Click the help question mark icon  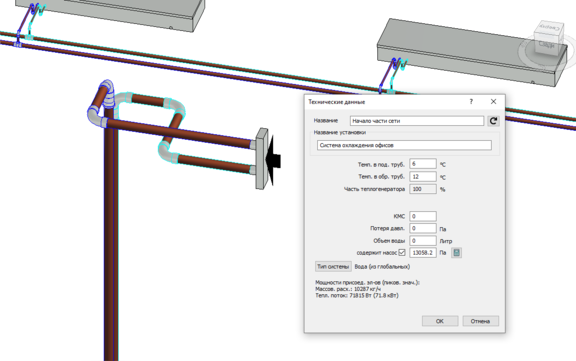tap(471, 102)
